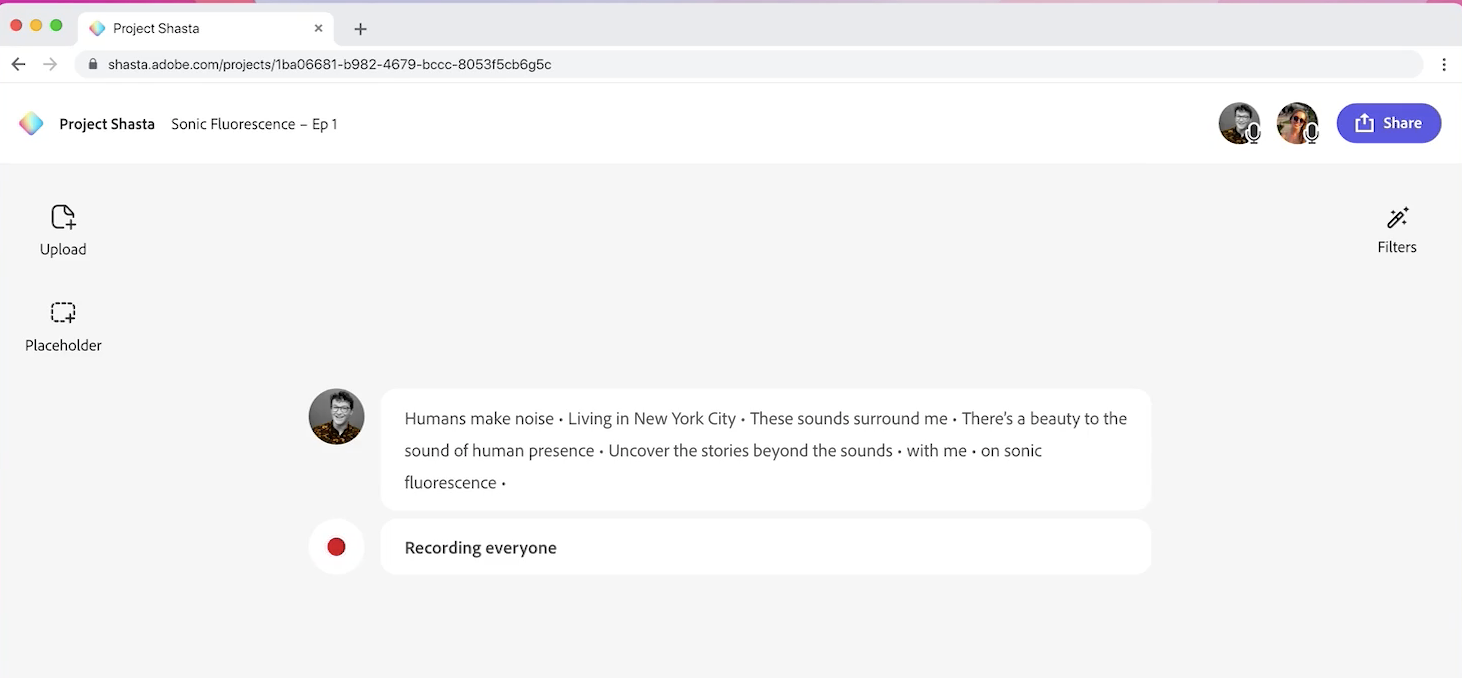Screen dimensions: 1462x678
Task: Close the Project Shasta browser tab
Action: (318, 28)
